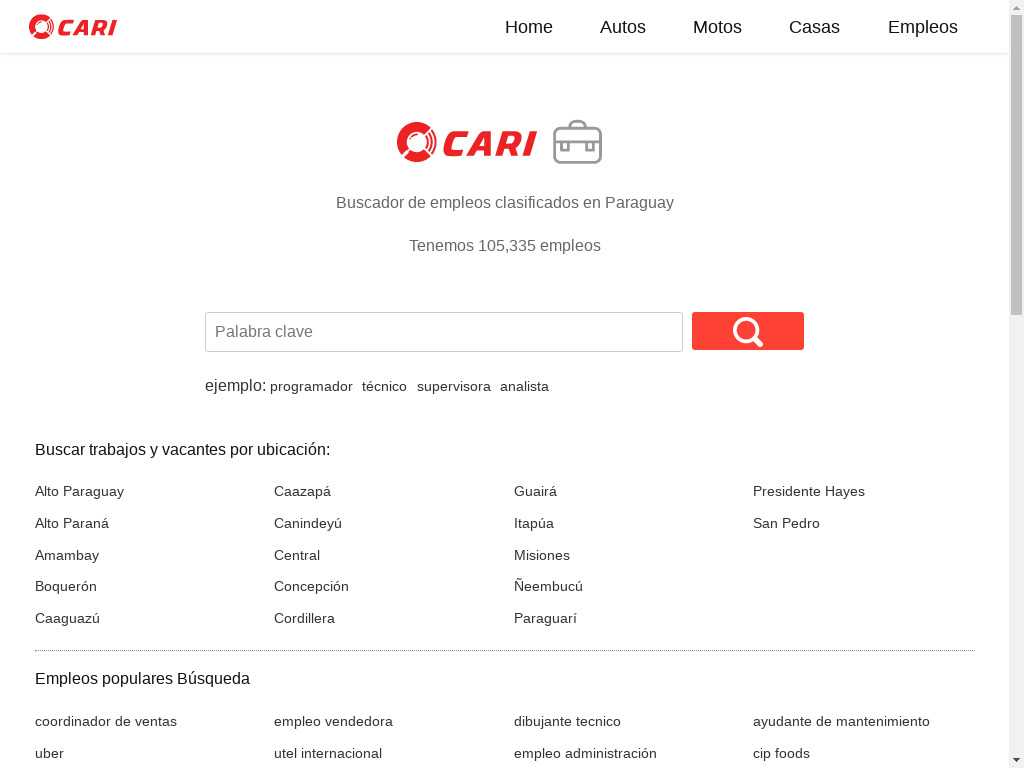Select the Misiones location
Screen dimensions: 1024x768
coord(541,555)
